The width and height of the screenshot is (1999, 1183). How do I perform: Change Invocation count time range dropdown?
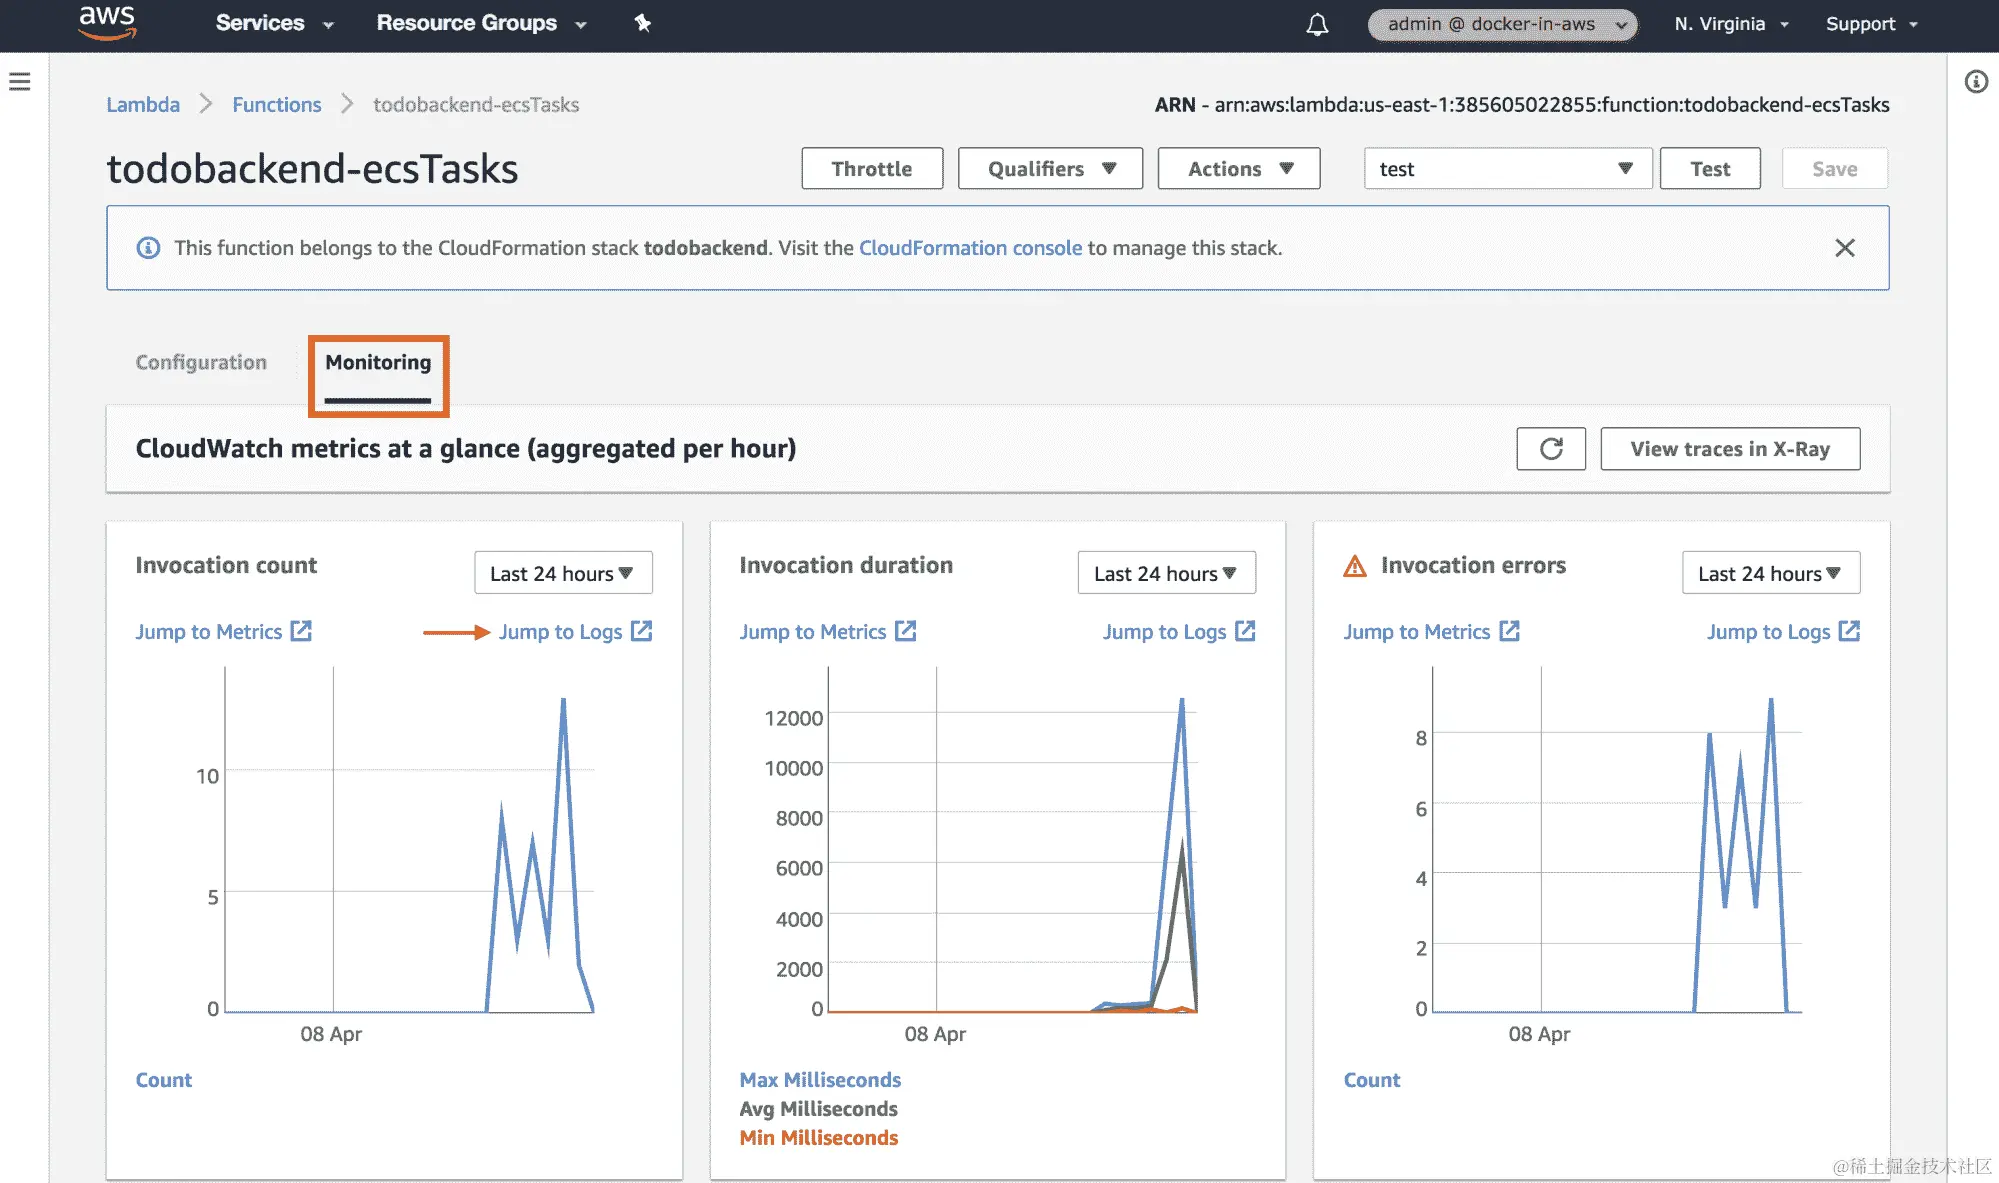click(x=563, y=573)
